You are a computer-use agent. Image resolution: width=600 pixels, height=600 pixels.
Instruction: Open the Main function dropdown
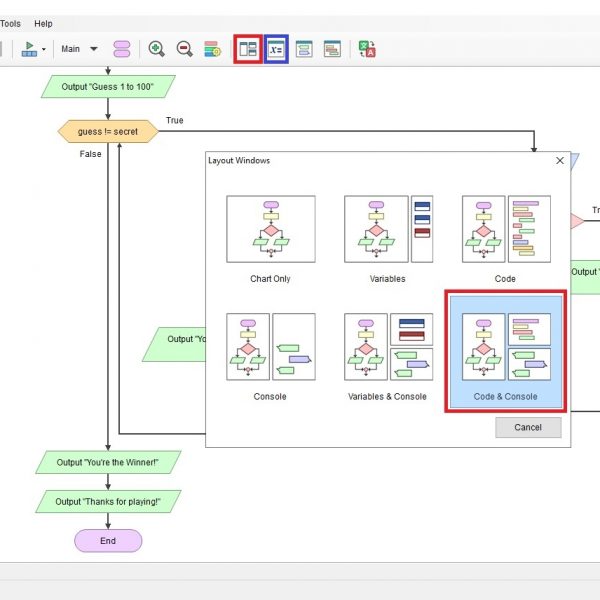click(x=80, y=48)
